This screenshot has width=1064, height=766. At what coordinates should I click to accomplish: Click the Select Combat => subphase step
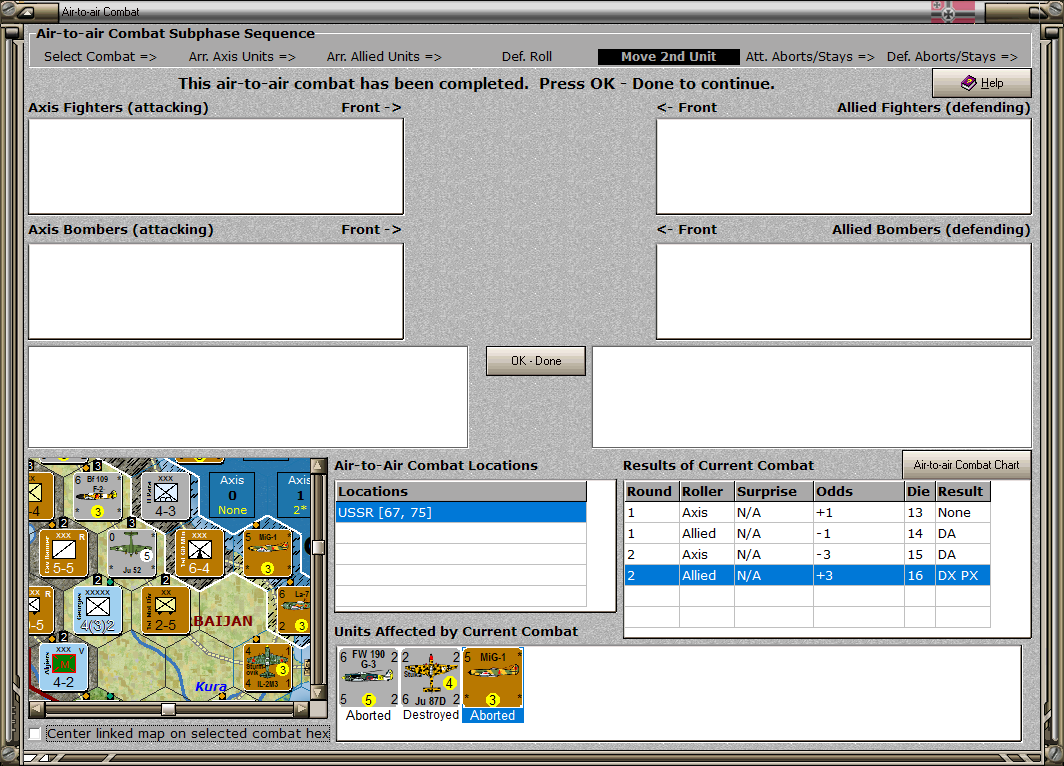click(100, 57)
